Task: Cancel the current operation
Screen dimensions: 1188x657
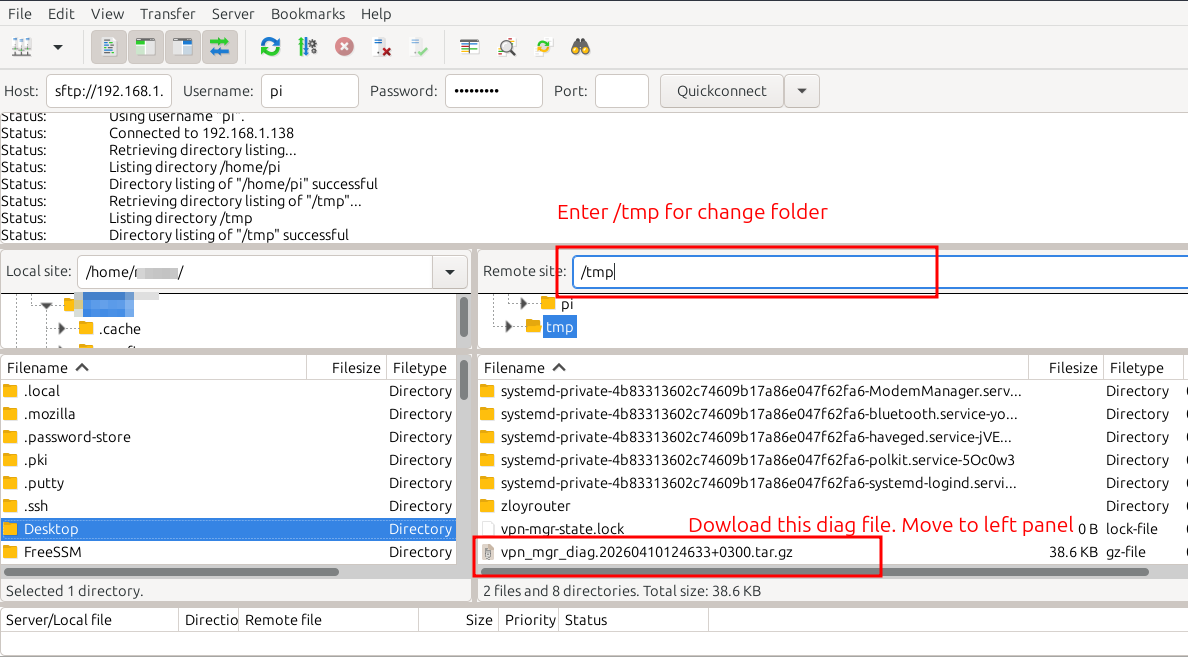Action: tap(344, 47)
